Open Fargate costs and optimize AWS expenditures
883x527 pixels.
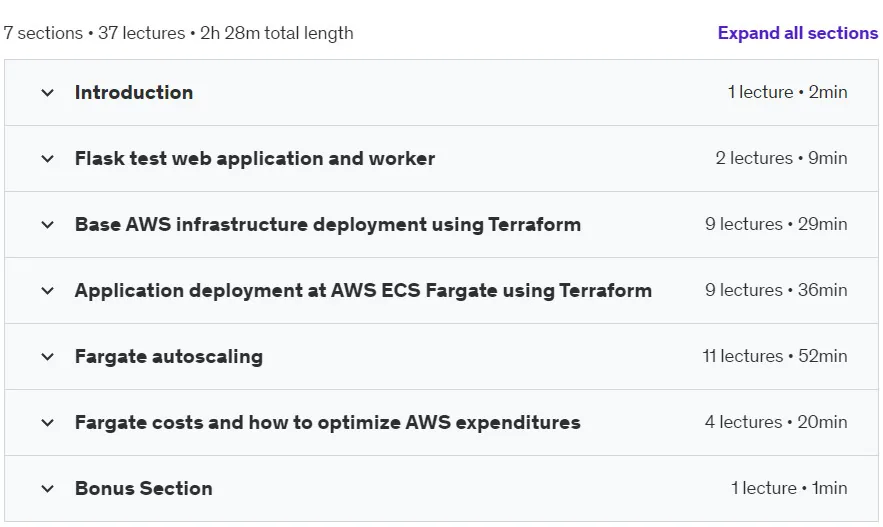tap(328, 422)
